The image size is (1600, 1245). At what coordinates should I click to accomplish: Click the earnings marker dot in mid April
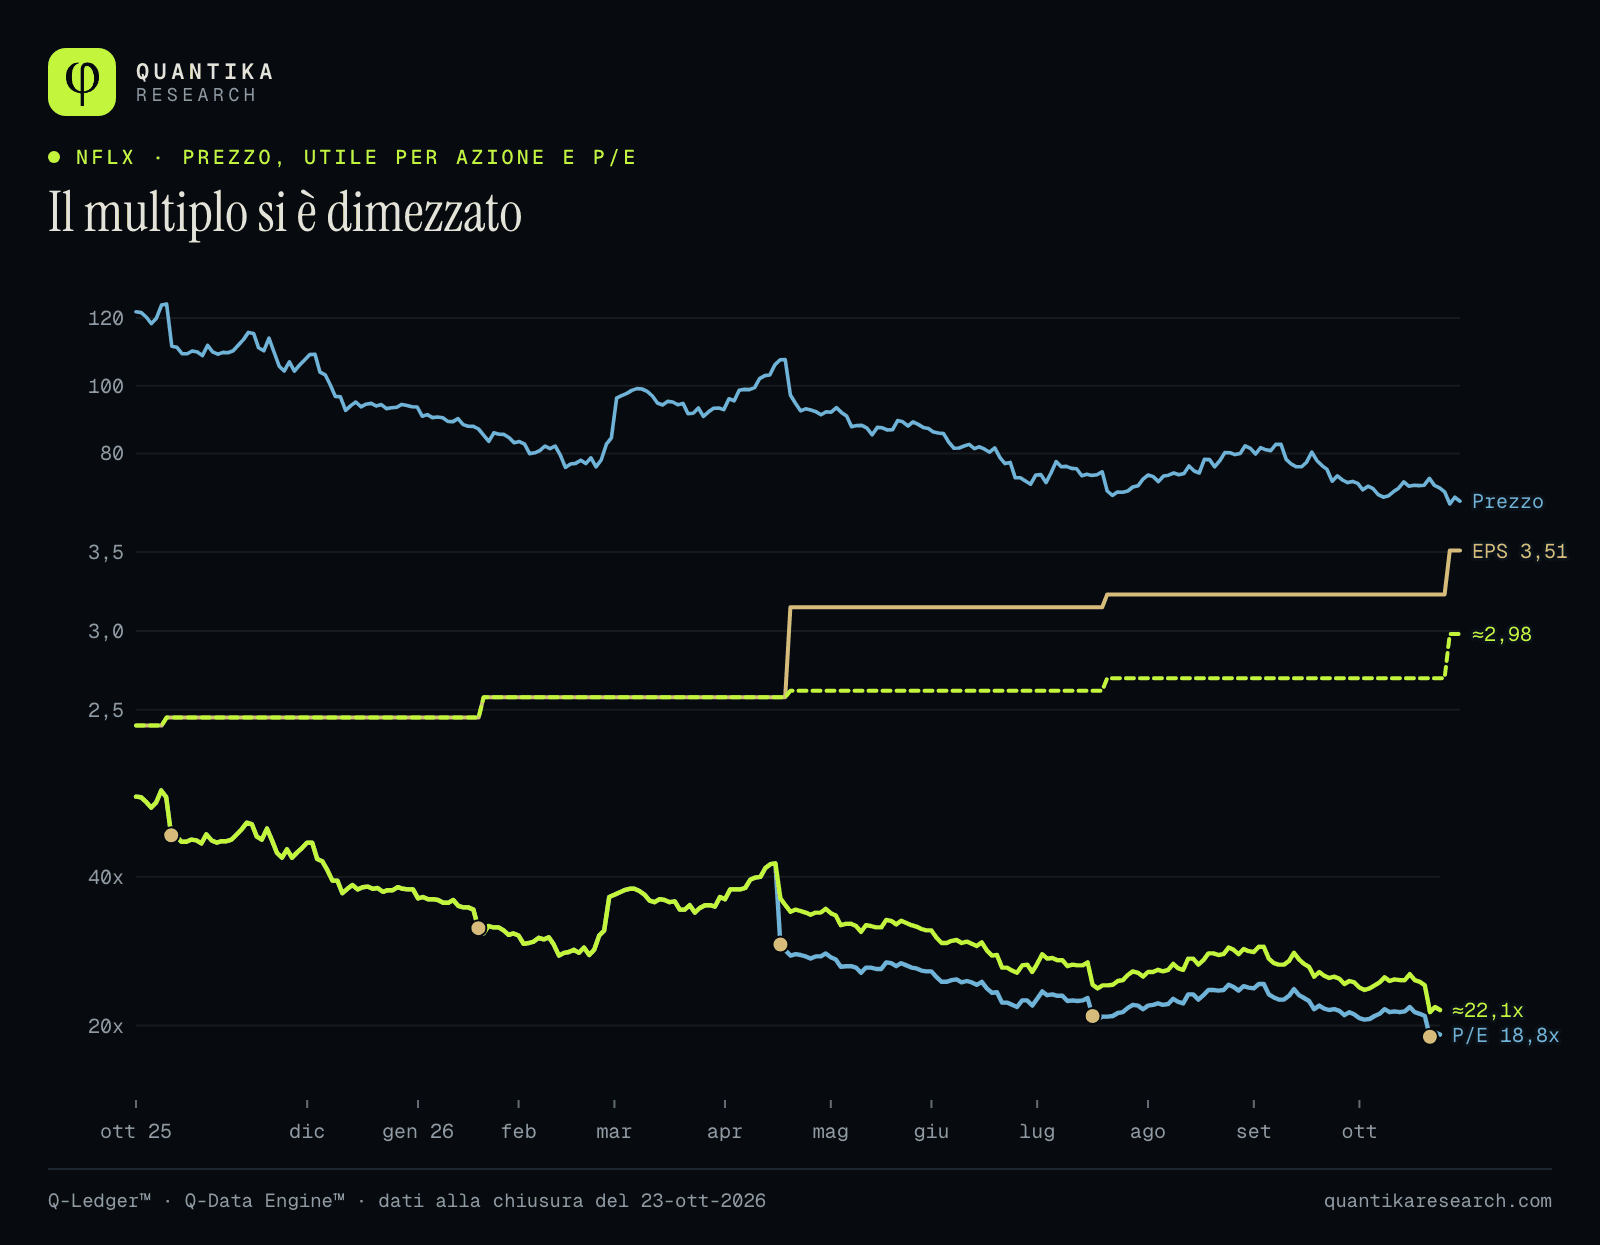780,944
